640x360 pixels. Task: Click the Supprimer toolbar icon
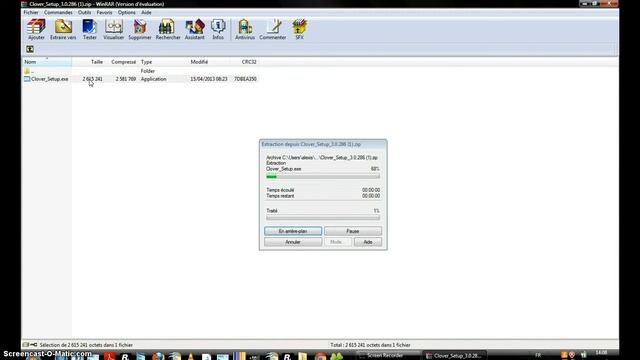[140, 29]
